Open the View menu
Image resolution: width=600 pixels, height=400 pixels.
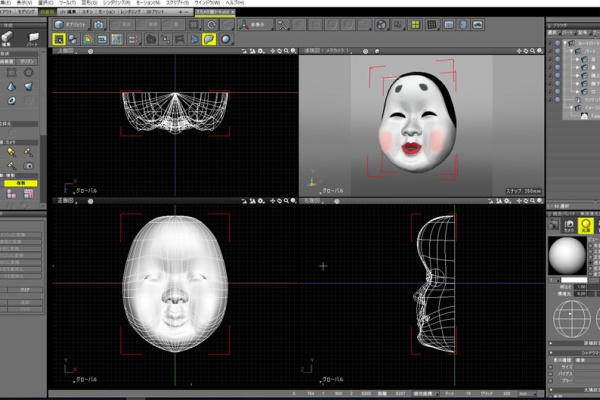click(24, 3)
